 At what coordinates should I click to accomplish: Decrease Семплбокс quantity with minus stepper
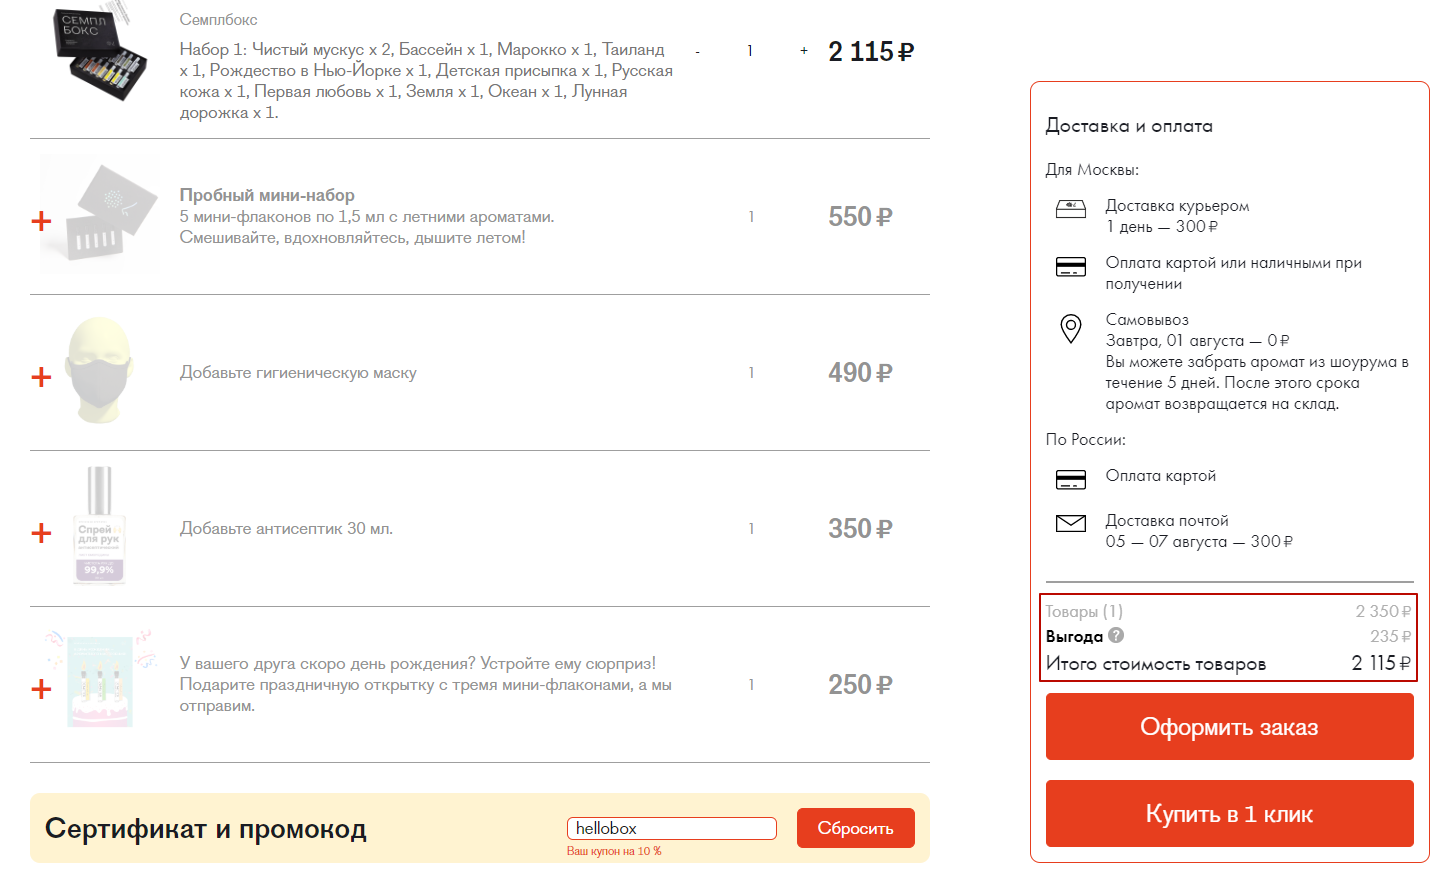click(698, 51)
